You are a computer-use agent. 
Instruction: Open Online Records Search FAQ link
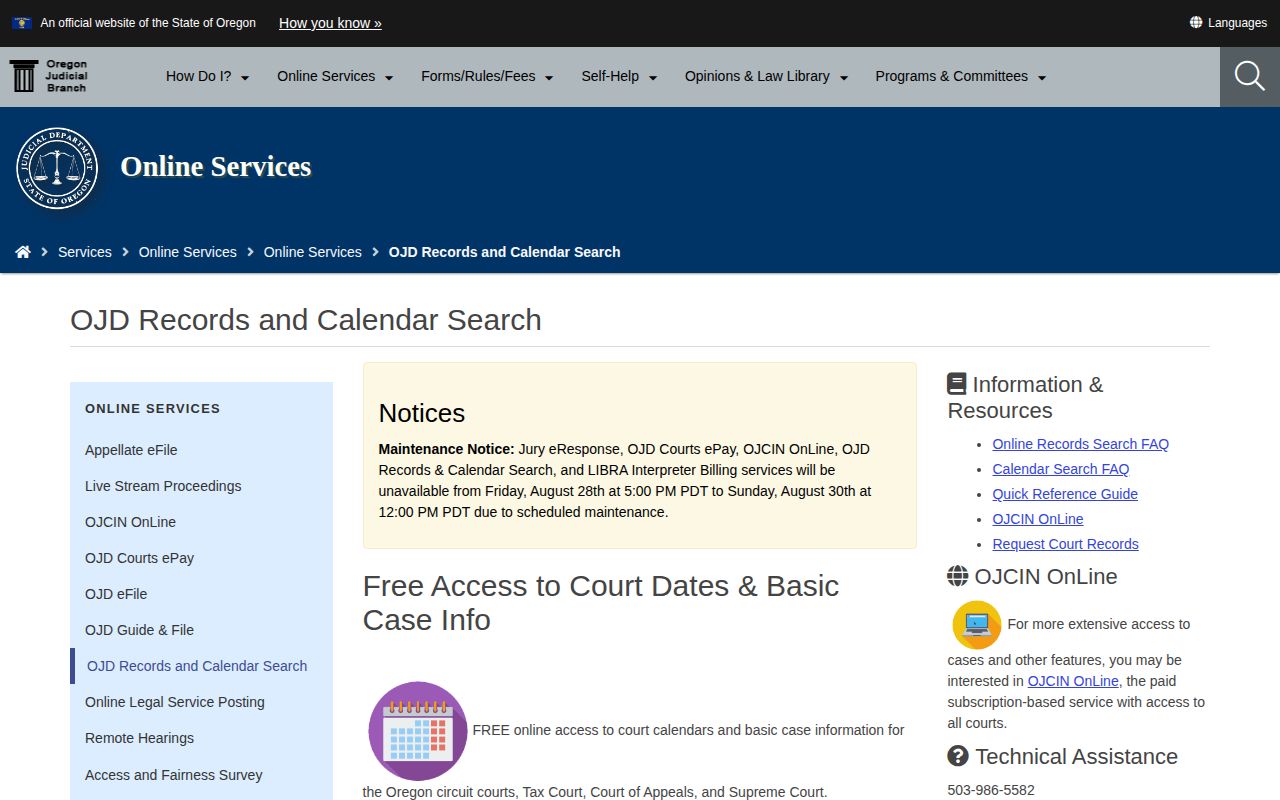1080,444
